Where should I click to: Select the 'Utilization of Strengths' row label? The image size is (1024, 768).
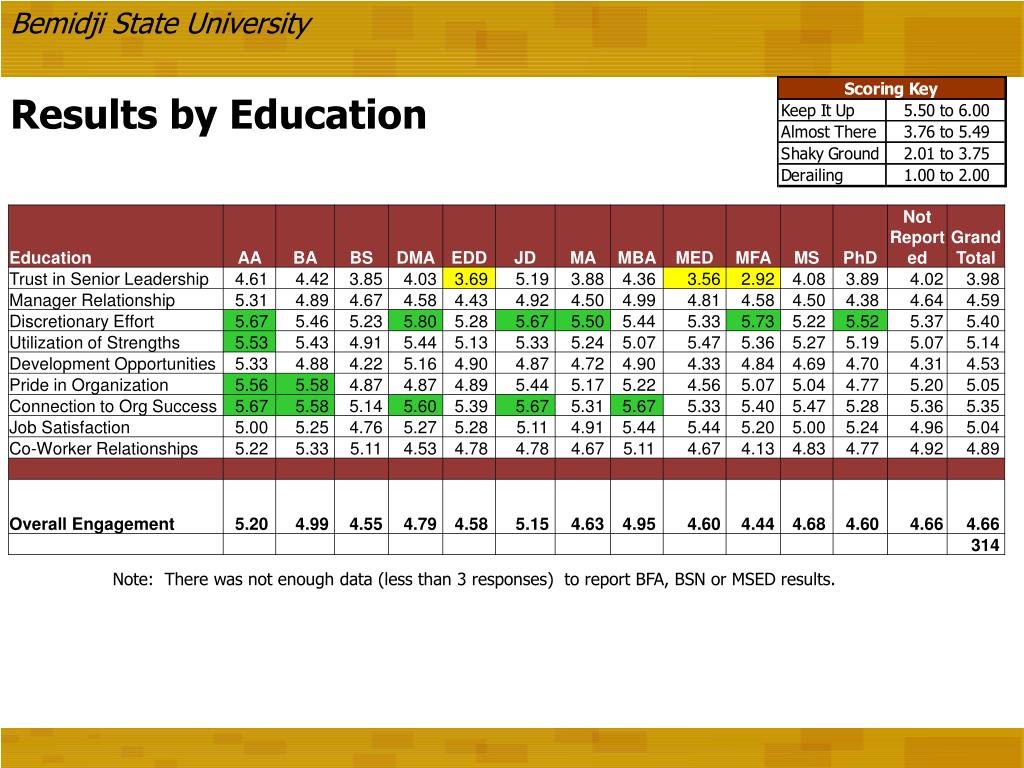pos(95,343)
